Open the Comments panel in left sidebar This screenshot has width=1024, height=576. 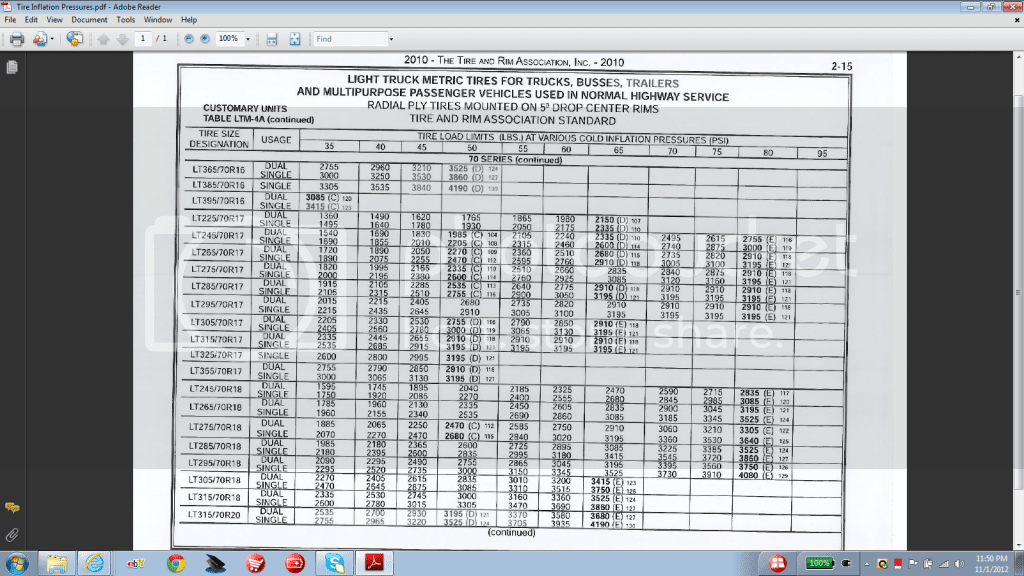click(x=12, y=507)
